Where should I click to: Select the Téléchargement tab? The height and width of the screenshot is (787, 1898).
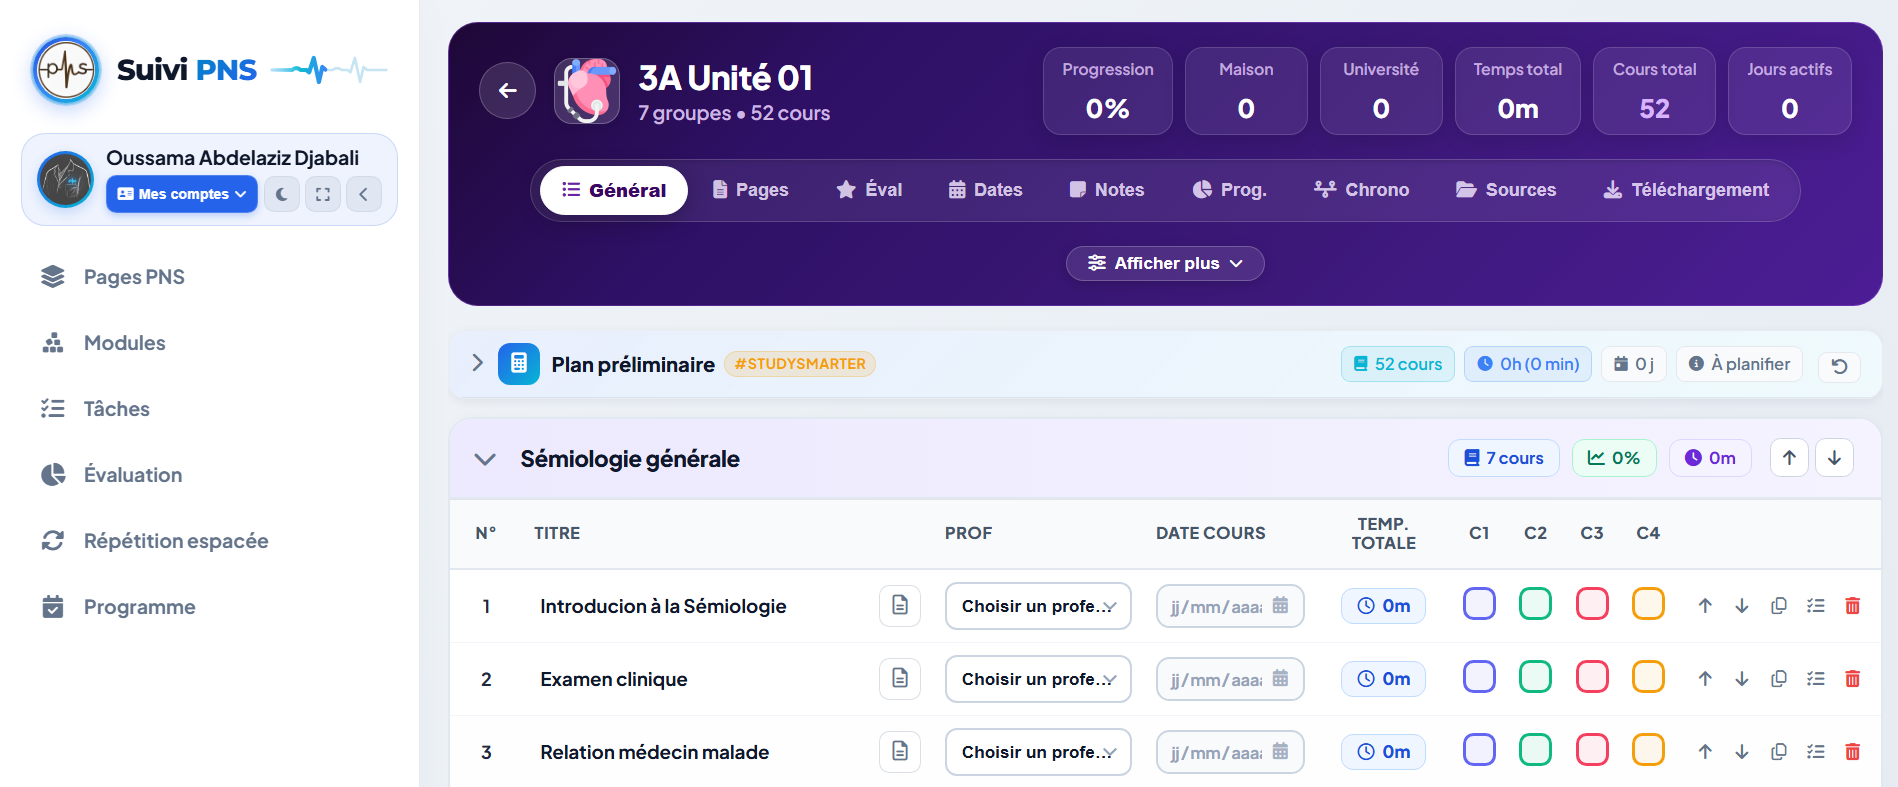[x=1686, y=190]
